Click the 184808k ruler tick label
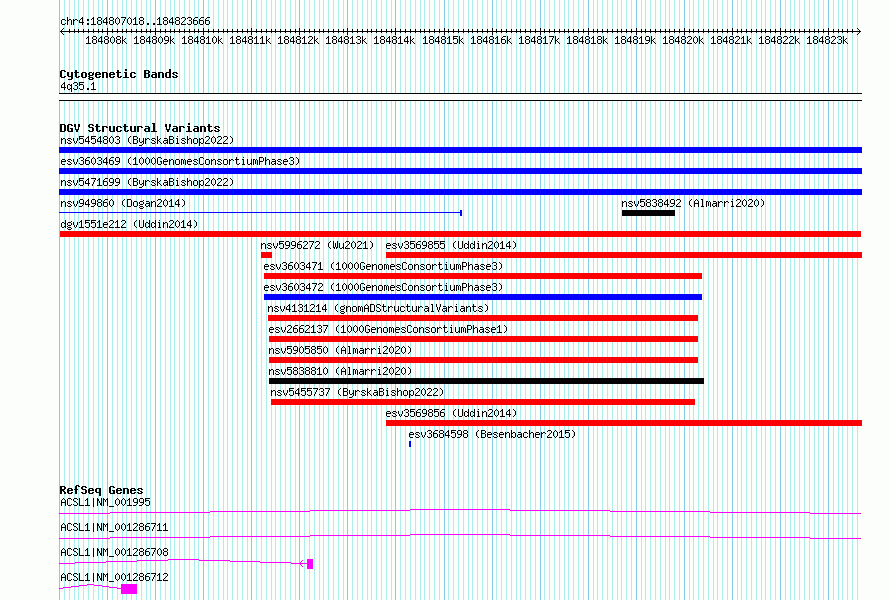This screenshot has width=890, height=600. point(106,40)
